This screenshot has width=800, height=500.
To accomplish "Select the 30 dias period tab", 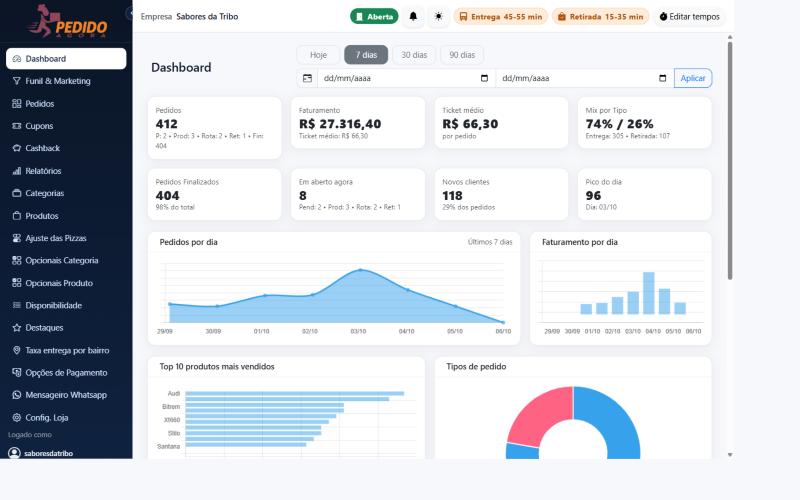I will (414, 55).
